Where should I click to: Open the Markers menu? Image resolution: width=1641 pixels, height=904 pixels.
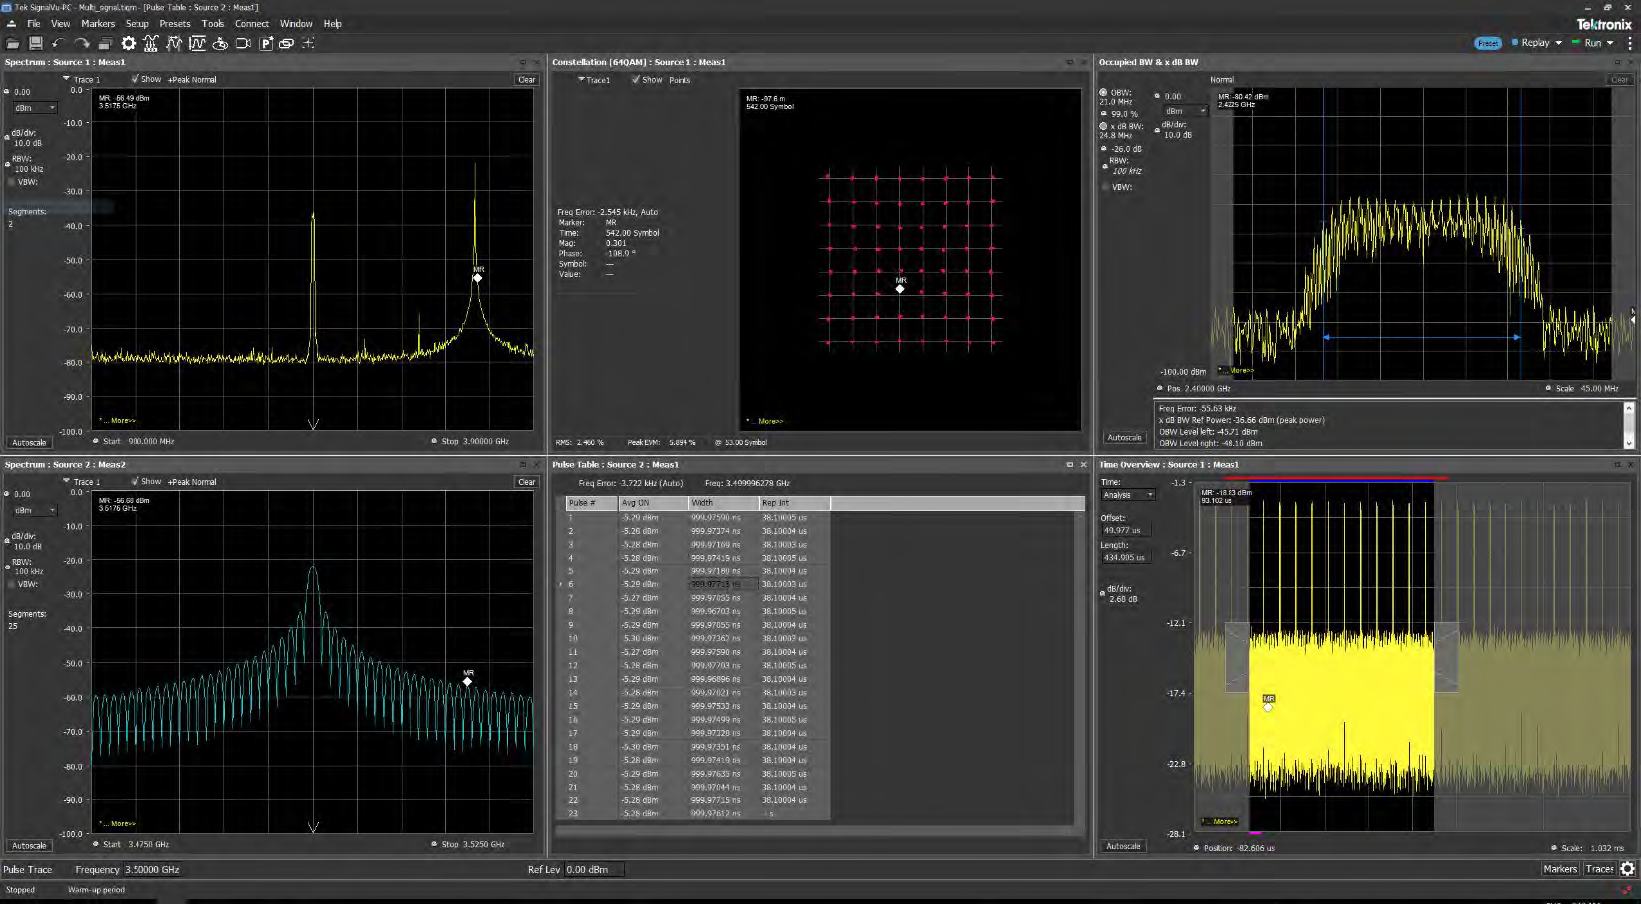(x=98, y=23)
